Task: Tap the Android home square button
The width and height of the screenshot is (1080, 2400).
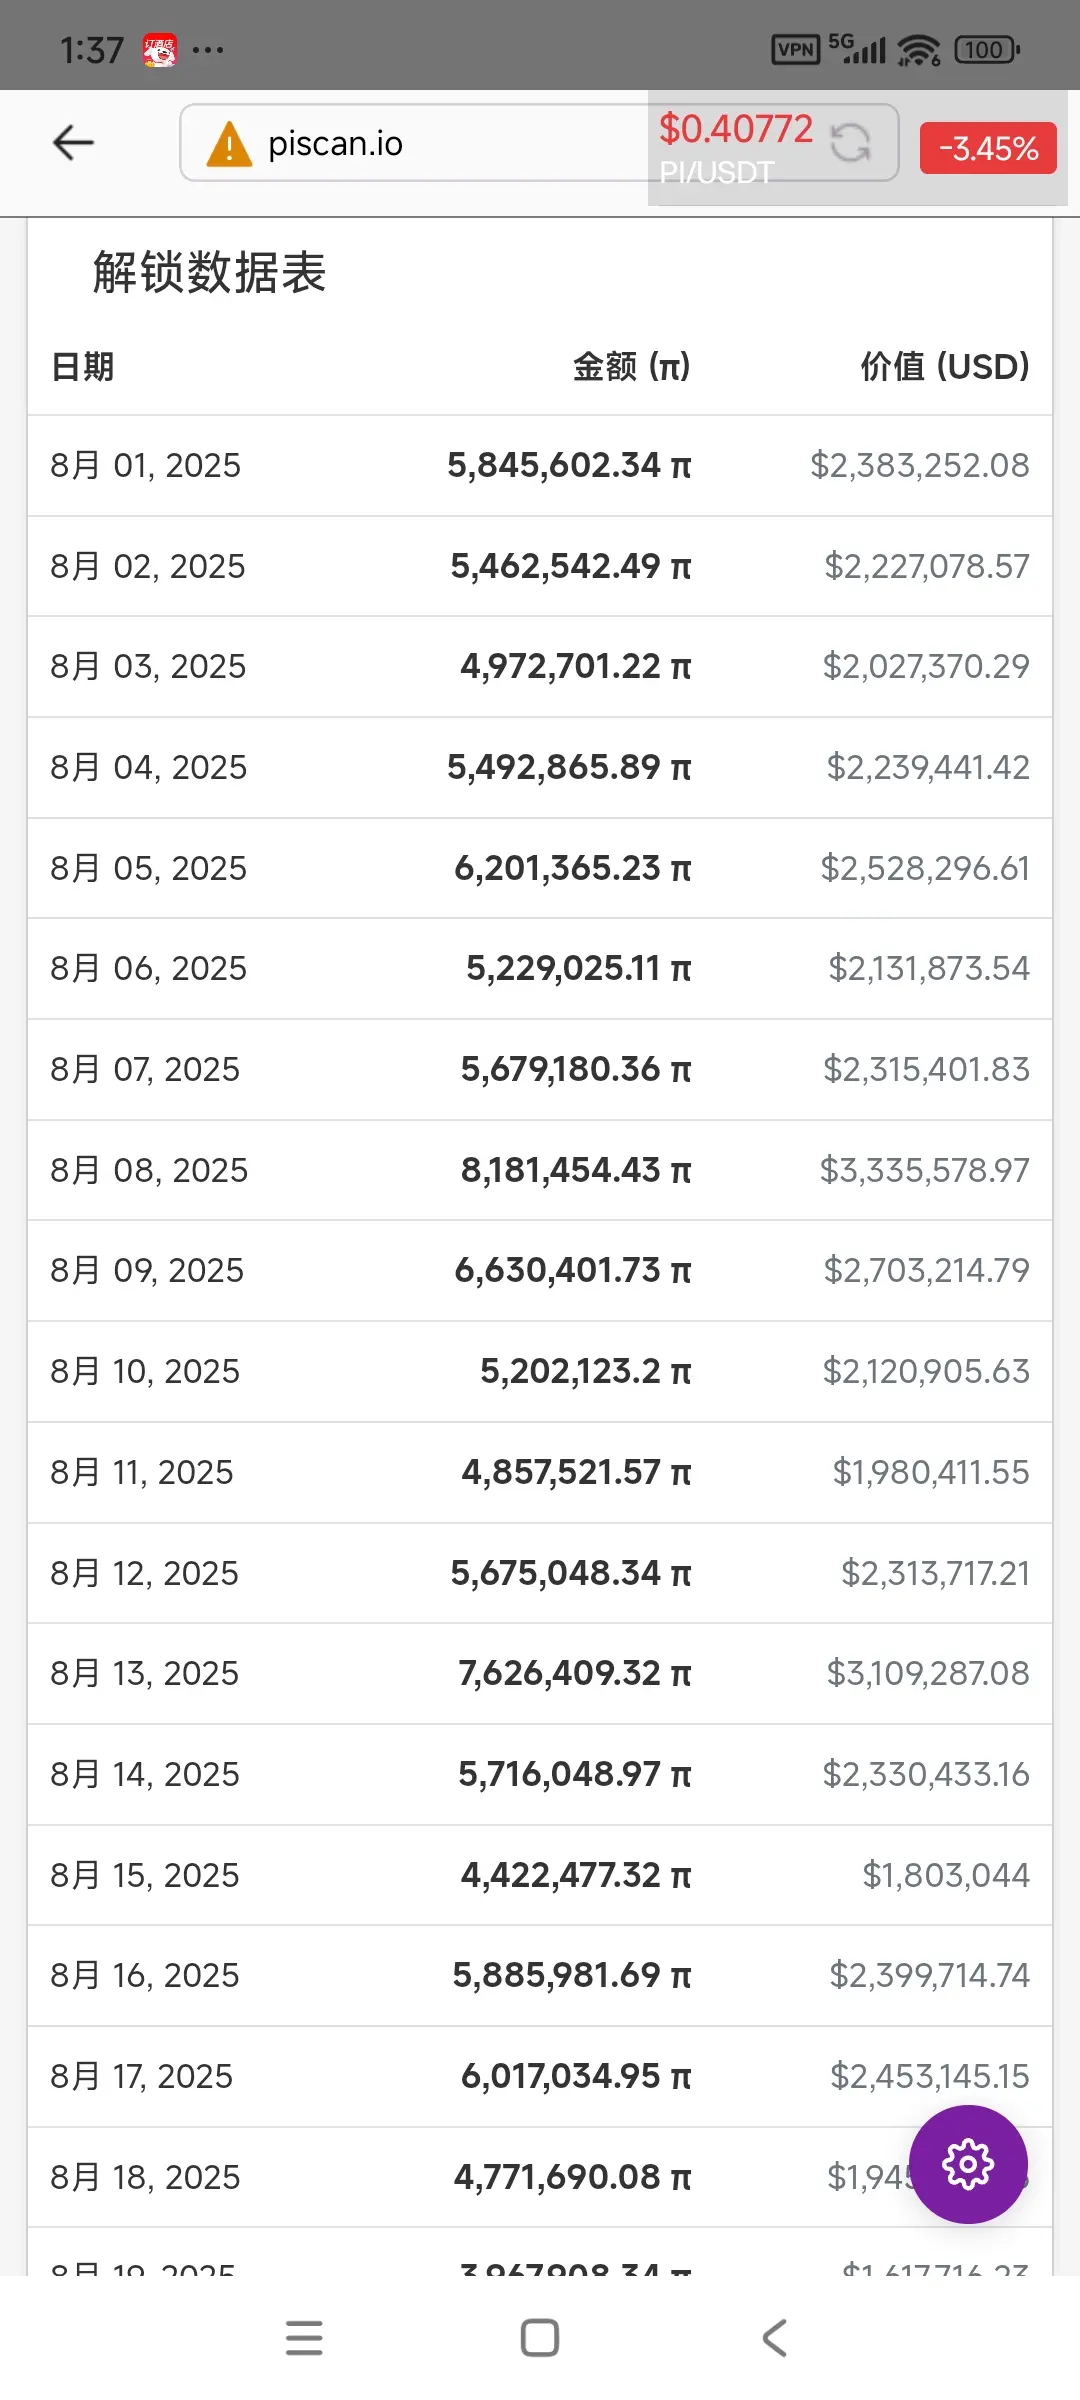Action: click(540, 2338)
